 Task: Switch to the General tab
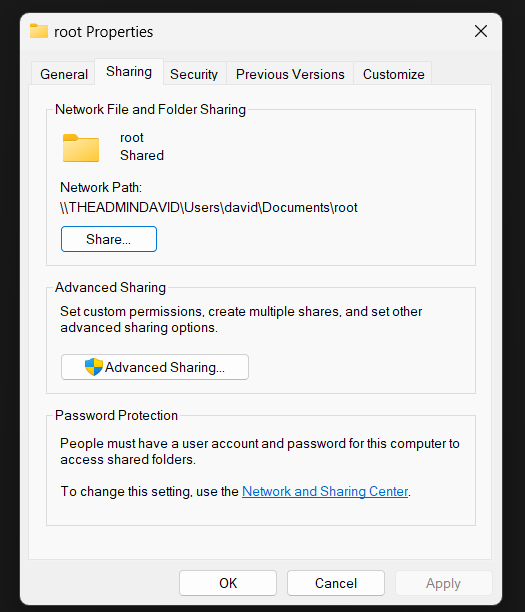64,74
